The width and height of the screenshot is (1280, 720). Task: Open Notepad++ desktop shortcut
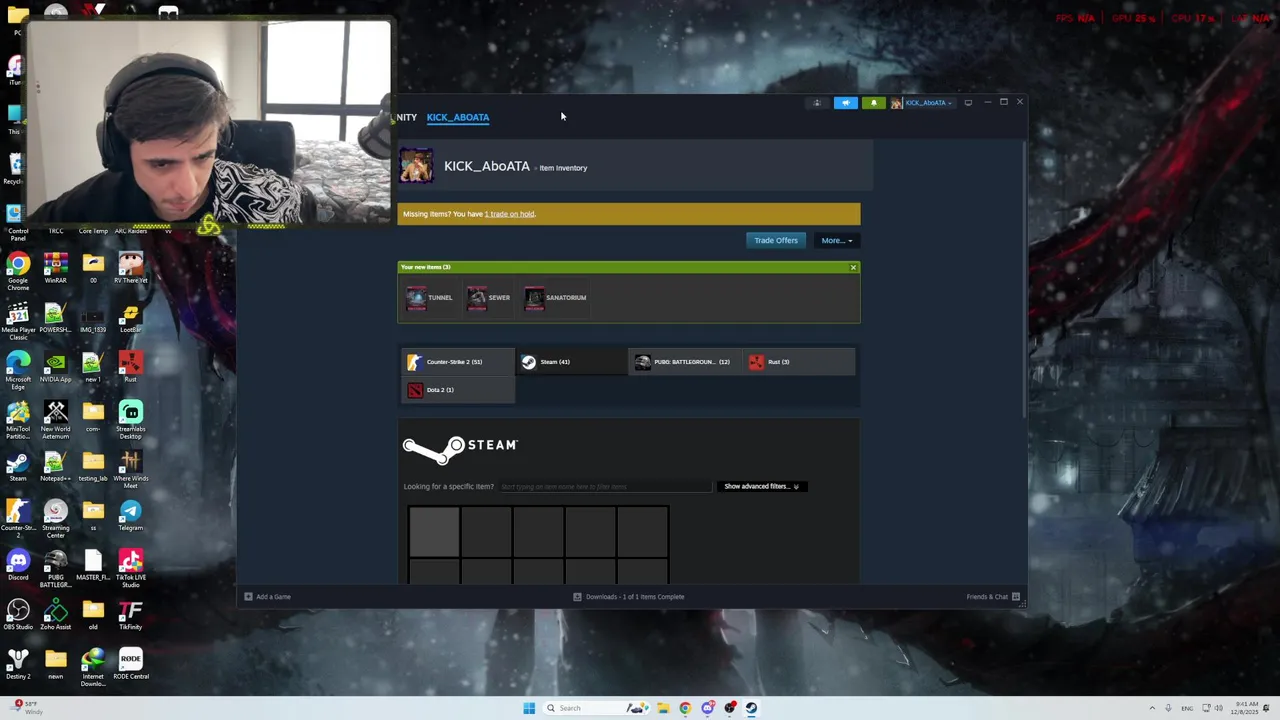coord(55,466)
